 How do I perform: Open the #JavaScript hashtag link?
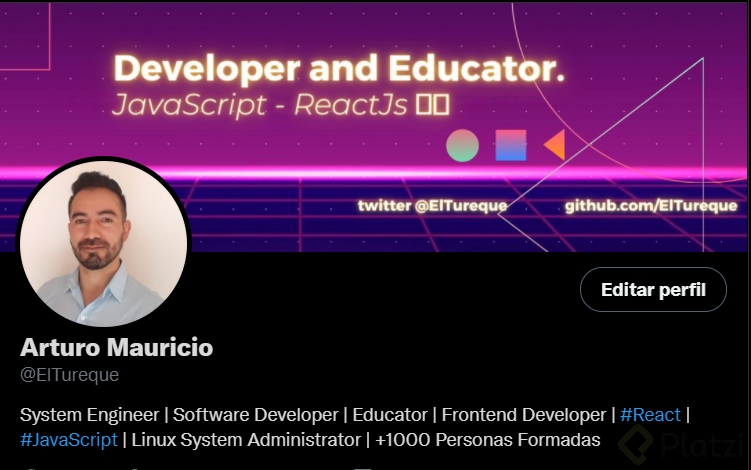coord(68,440)
